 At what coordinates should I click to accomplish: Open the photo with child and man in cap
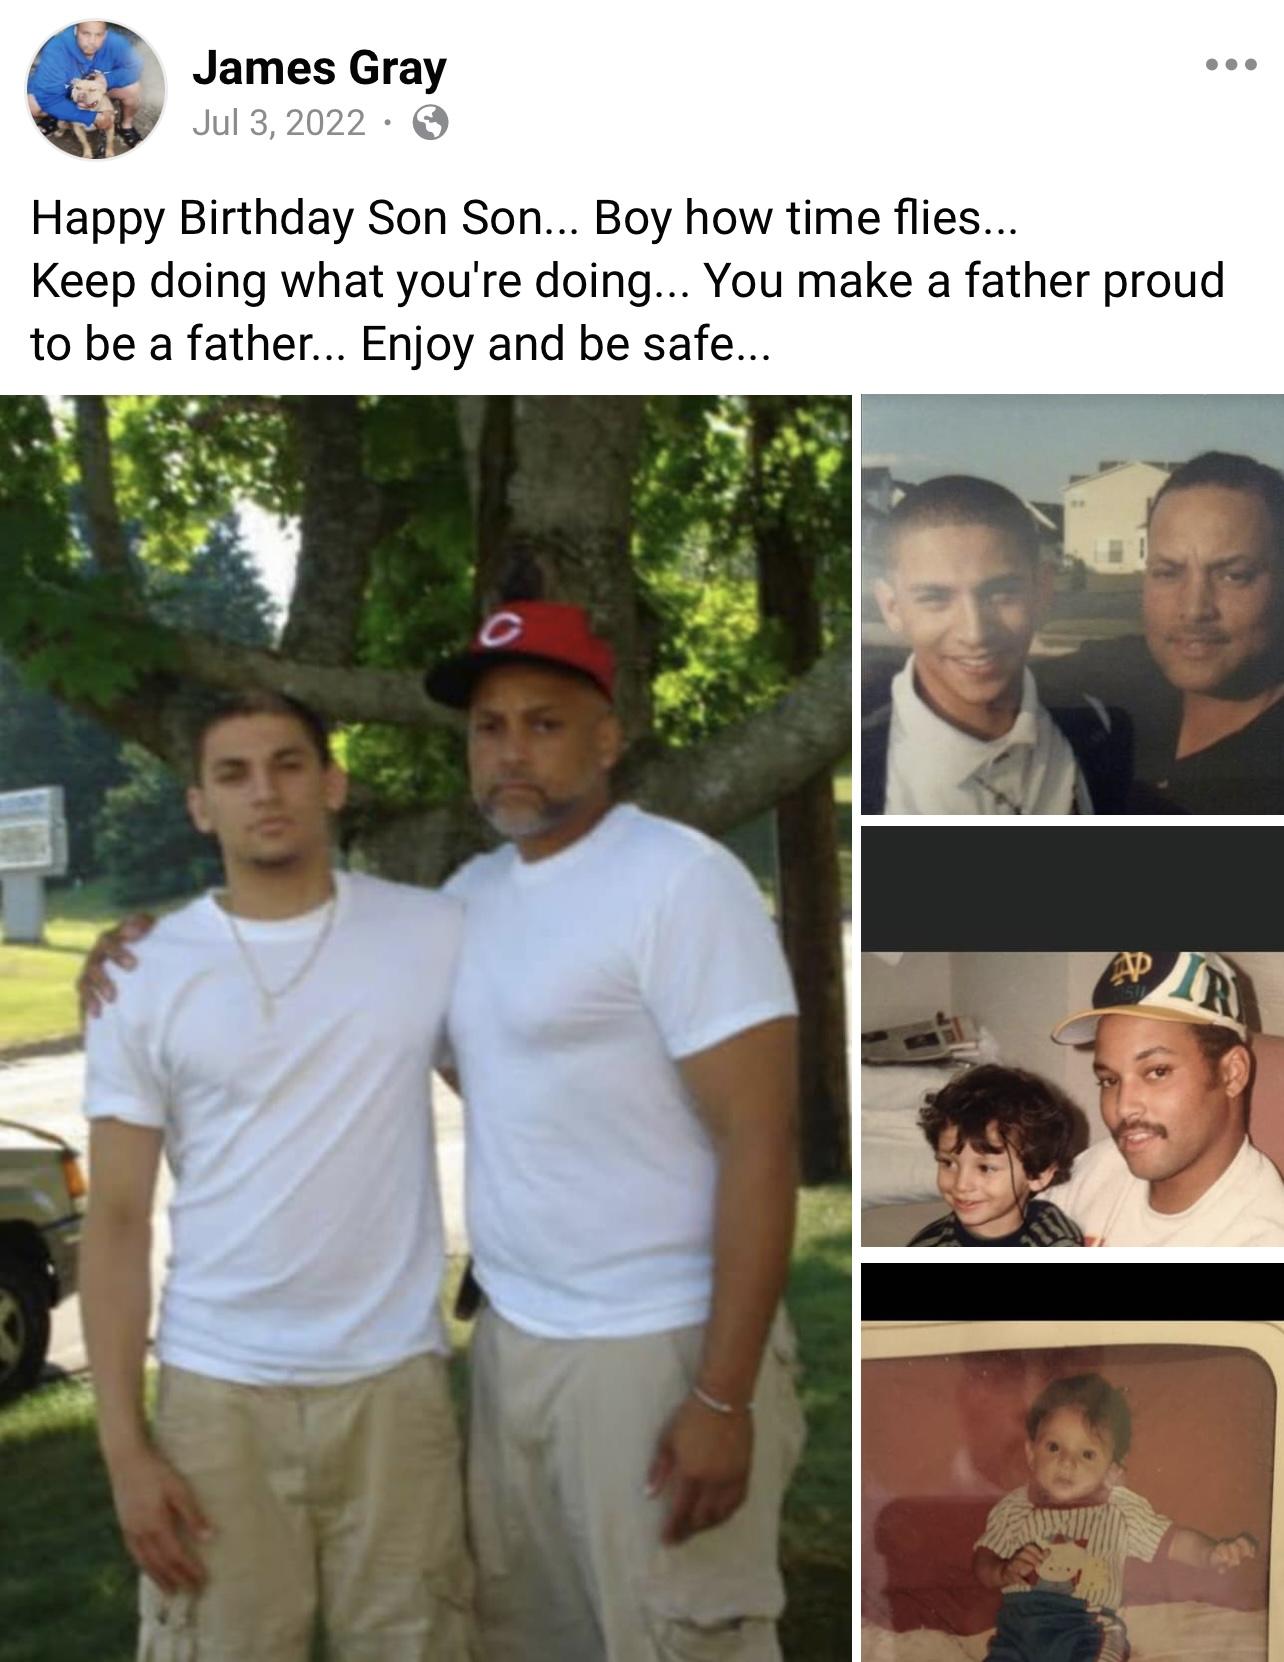(x=1073, y=1036)
